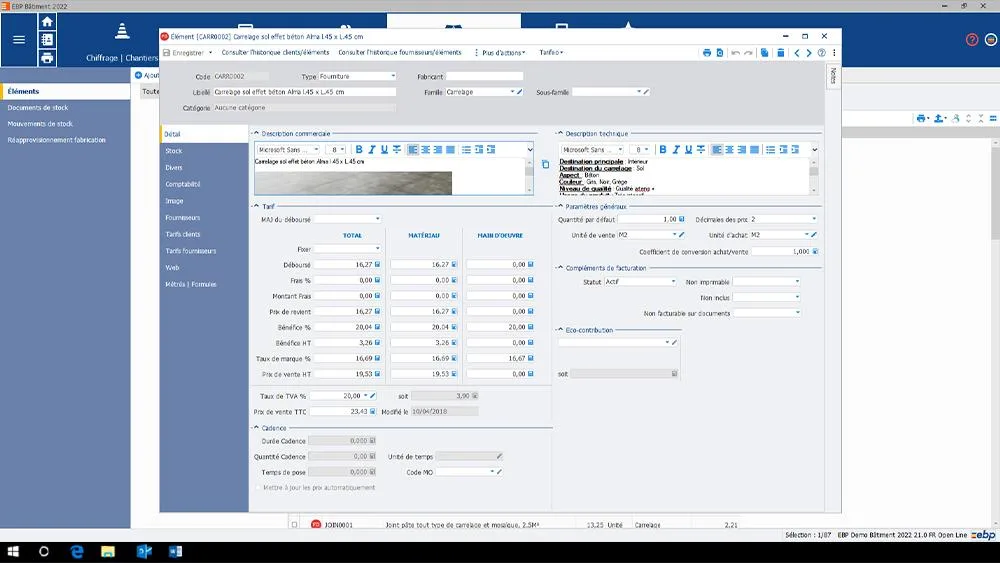
Task: Delete the element with the trash icon
Action: click(x=781, y=53)
